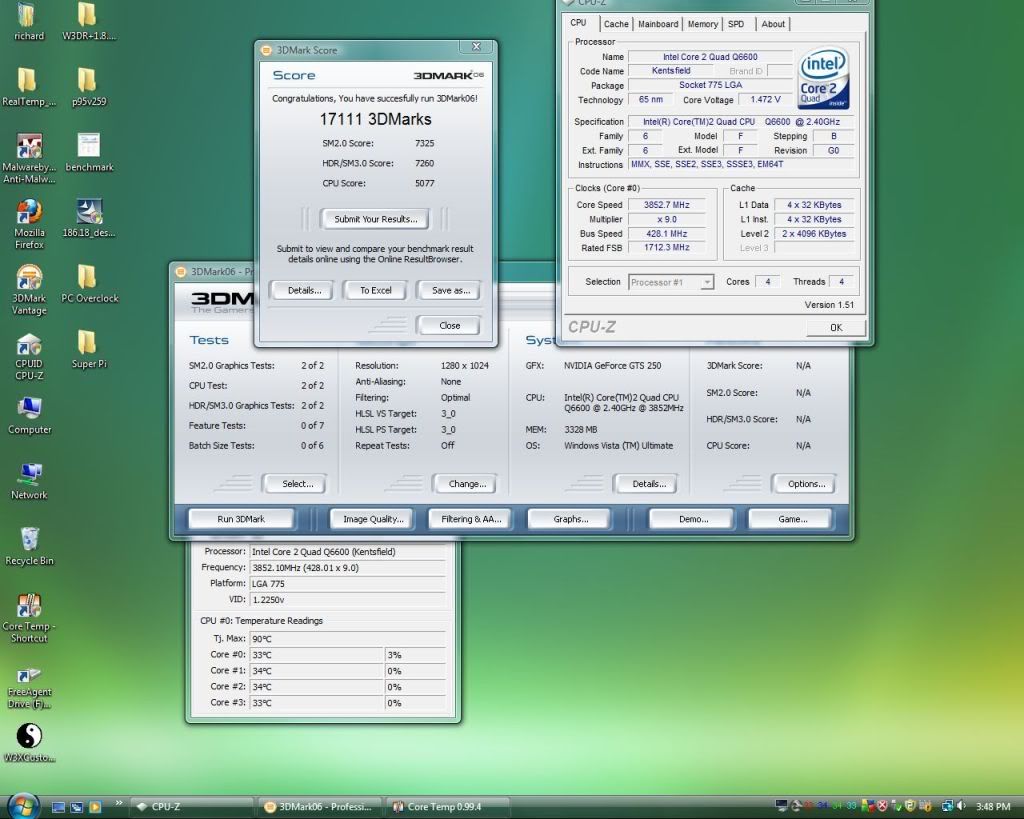Click the CPU-Z Name field Intel Core 2 Quad Q6600

tap(710, 57)
